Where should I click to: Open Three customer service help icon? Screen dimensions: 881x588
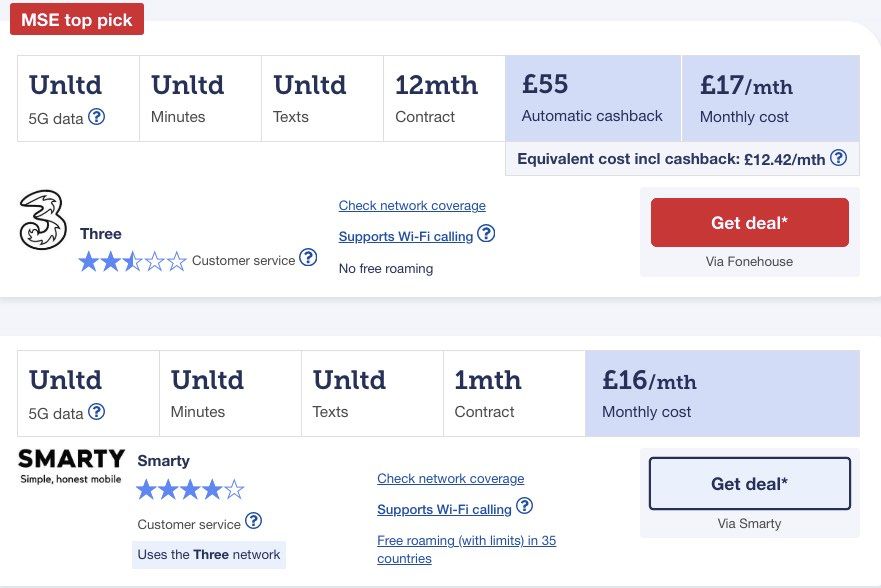(308, 258)
